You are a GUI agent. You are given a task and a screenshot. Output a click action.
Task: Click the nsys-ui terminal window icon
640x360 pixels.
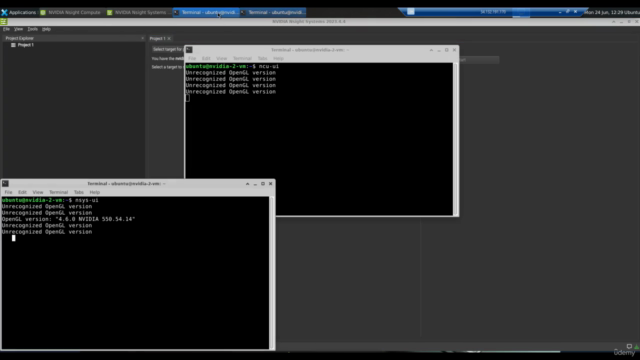[x=5, y=184]
